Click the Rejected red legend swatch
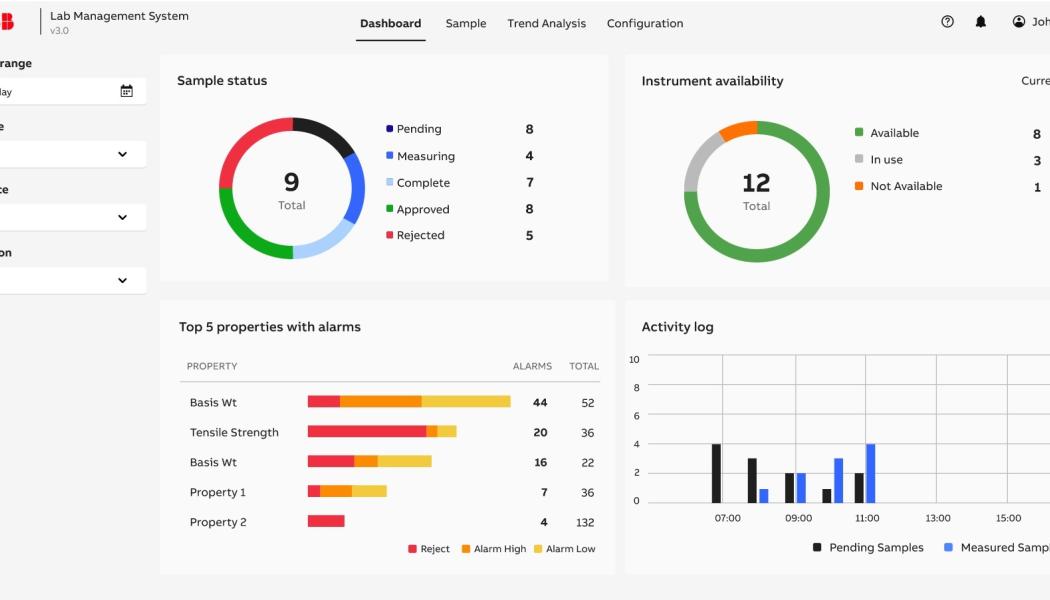This screenshot has height=600, width=1050. (x=389, y=236)
